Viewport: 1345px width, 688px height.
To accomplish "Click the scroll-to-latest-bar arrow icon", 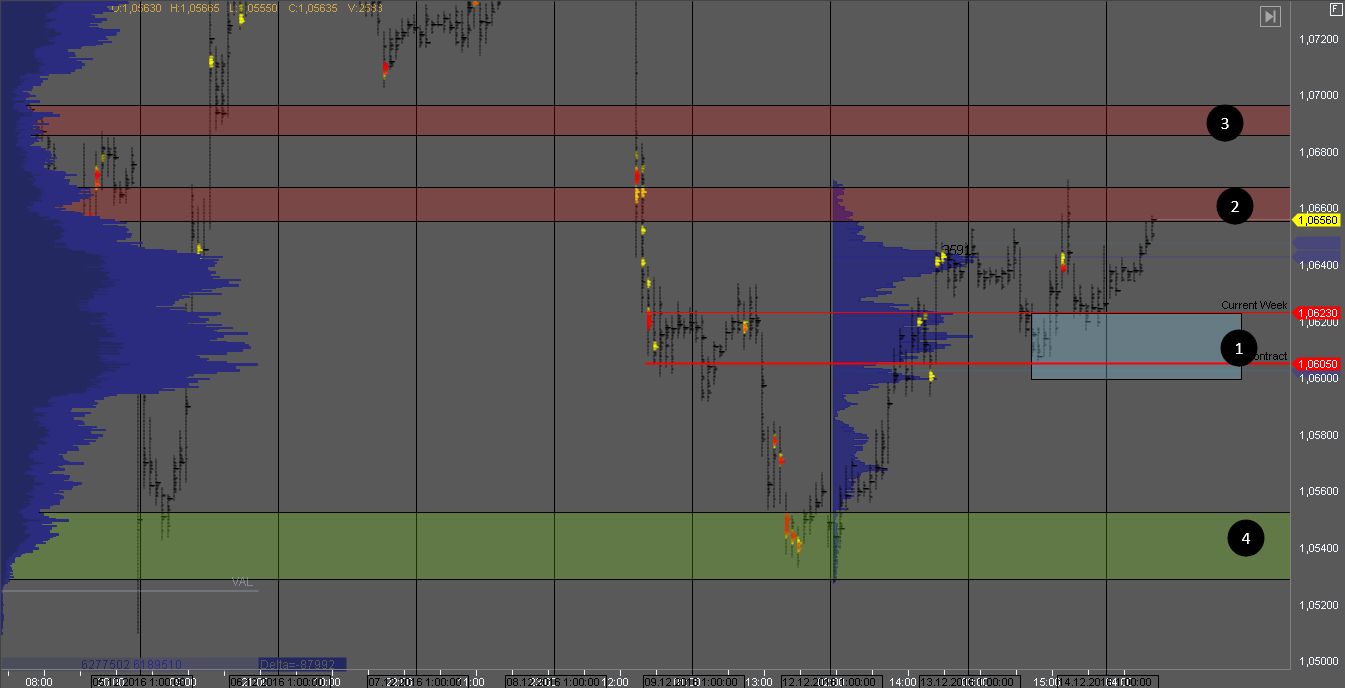I will pos(1270,16).
